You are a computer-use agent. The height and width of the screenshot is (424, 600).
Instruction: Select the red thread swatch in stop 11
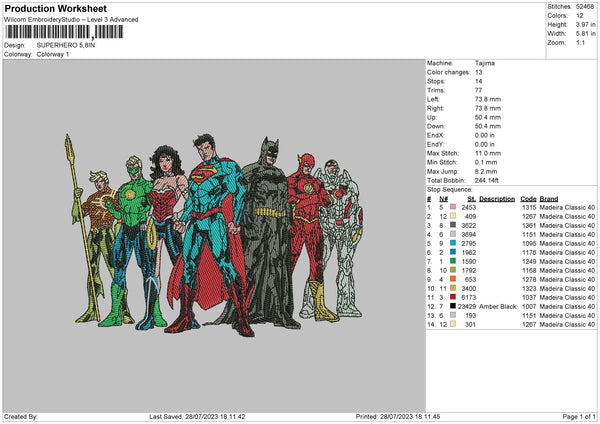[x=455, y=297]
